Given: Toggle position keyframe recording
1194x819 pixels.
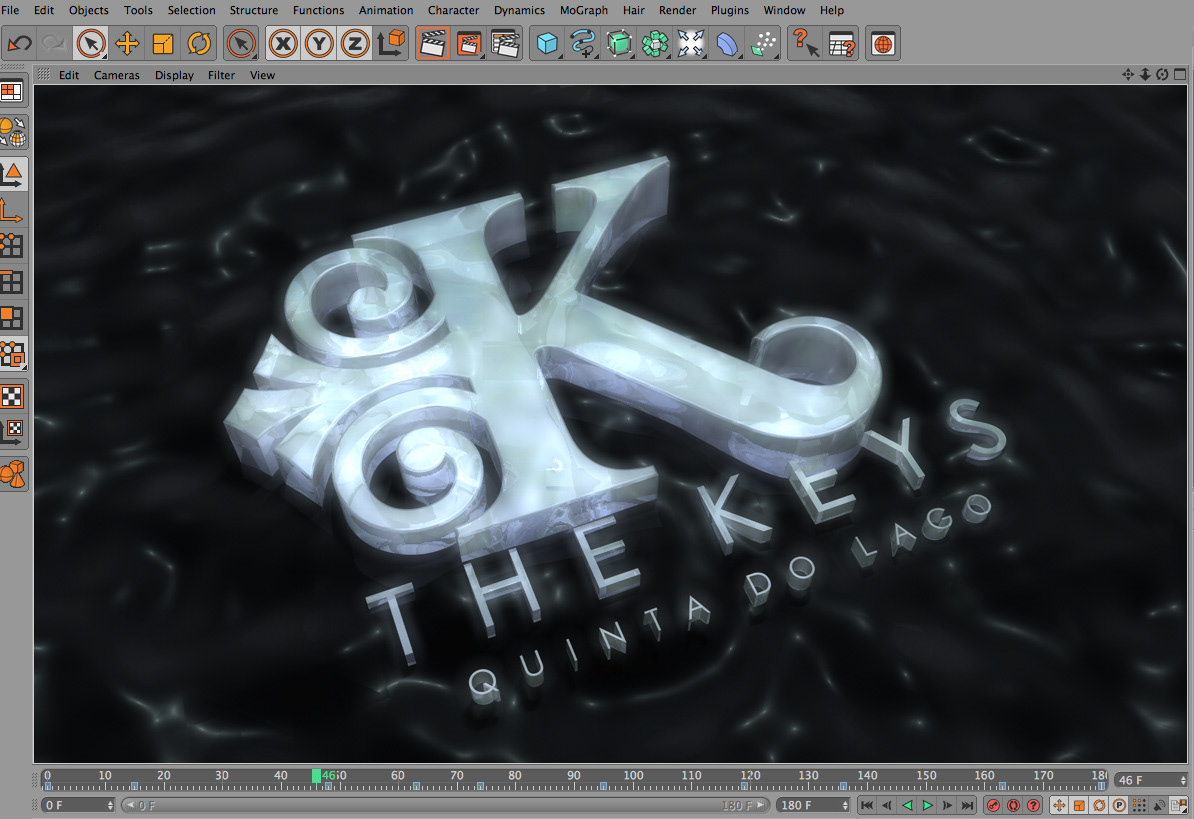Looking at the screenshot, I should tap(1058, 805).
